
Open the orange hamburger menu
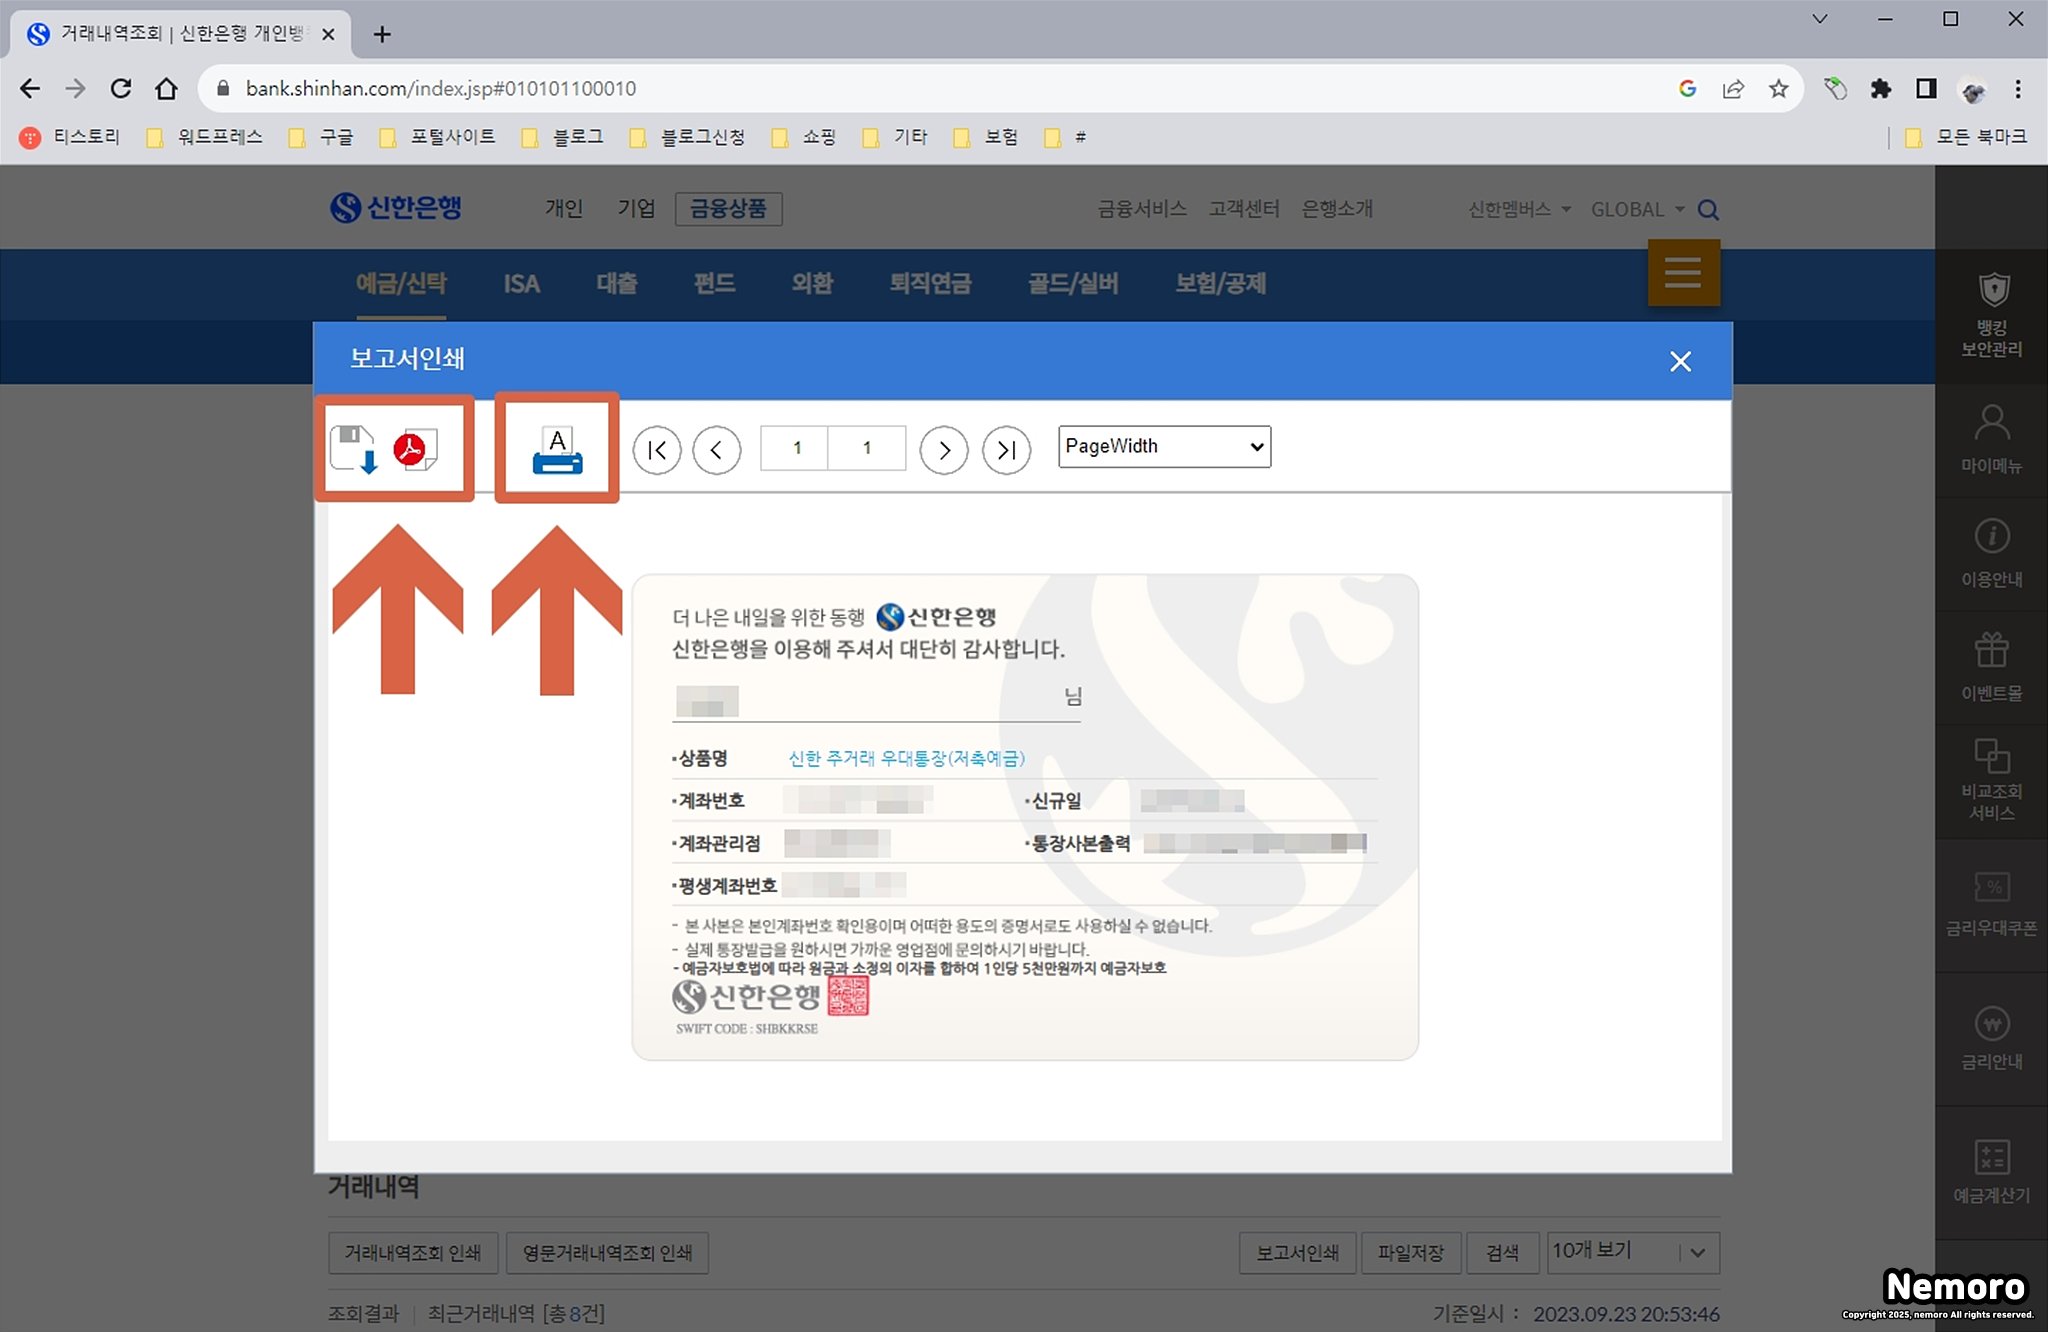pos(1683,272)
